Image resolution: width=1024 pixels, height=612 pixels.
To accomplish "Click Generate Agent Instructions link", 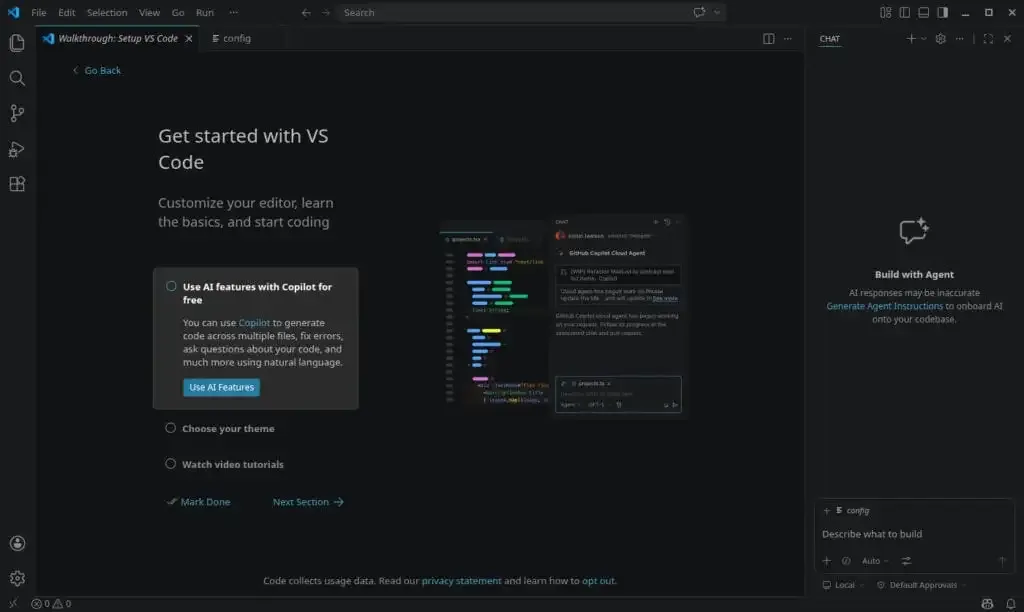I will pyautogui.click(x=884, y=306).
